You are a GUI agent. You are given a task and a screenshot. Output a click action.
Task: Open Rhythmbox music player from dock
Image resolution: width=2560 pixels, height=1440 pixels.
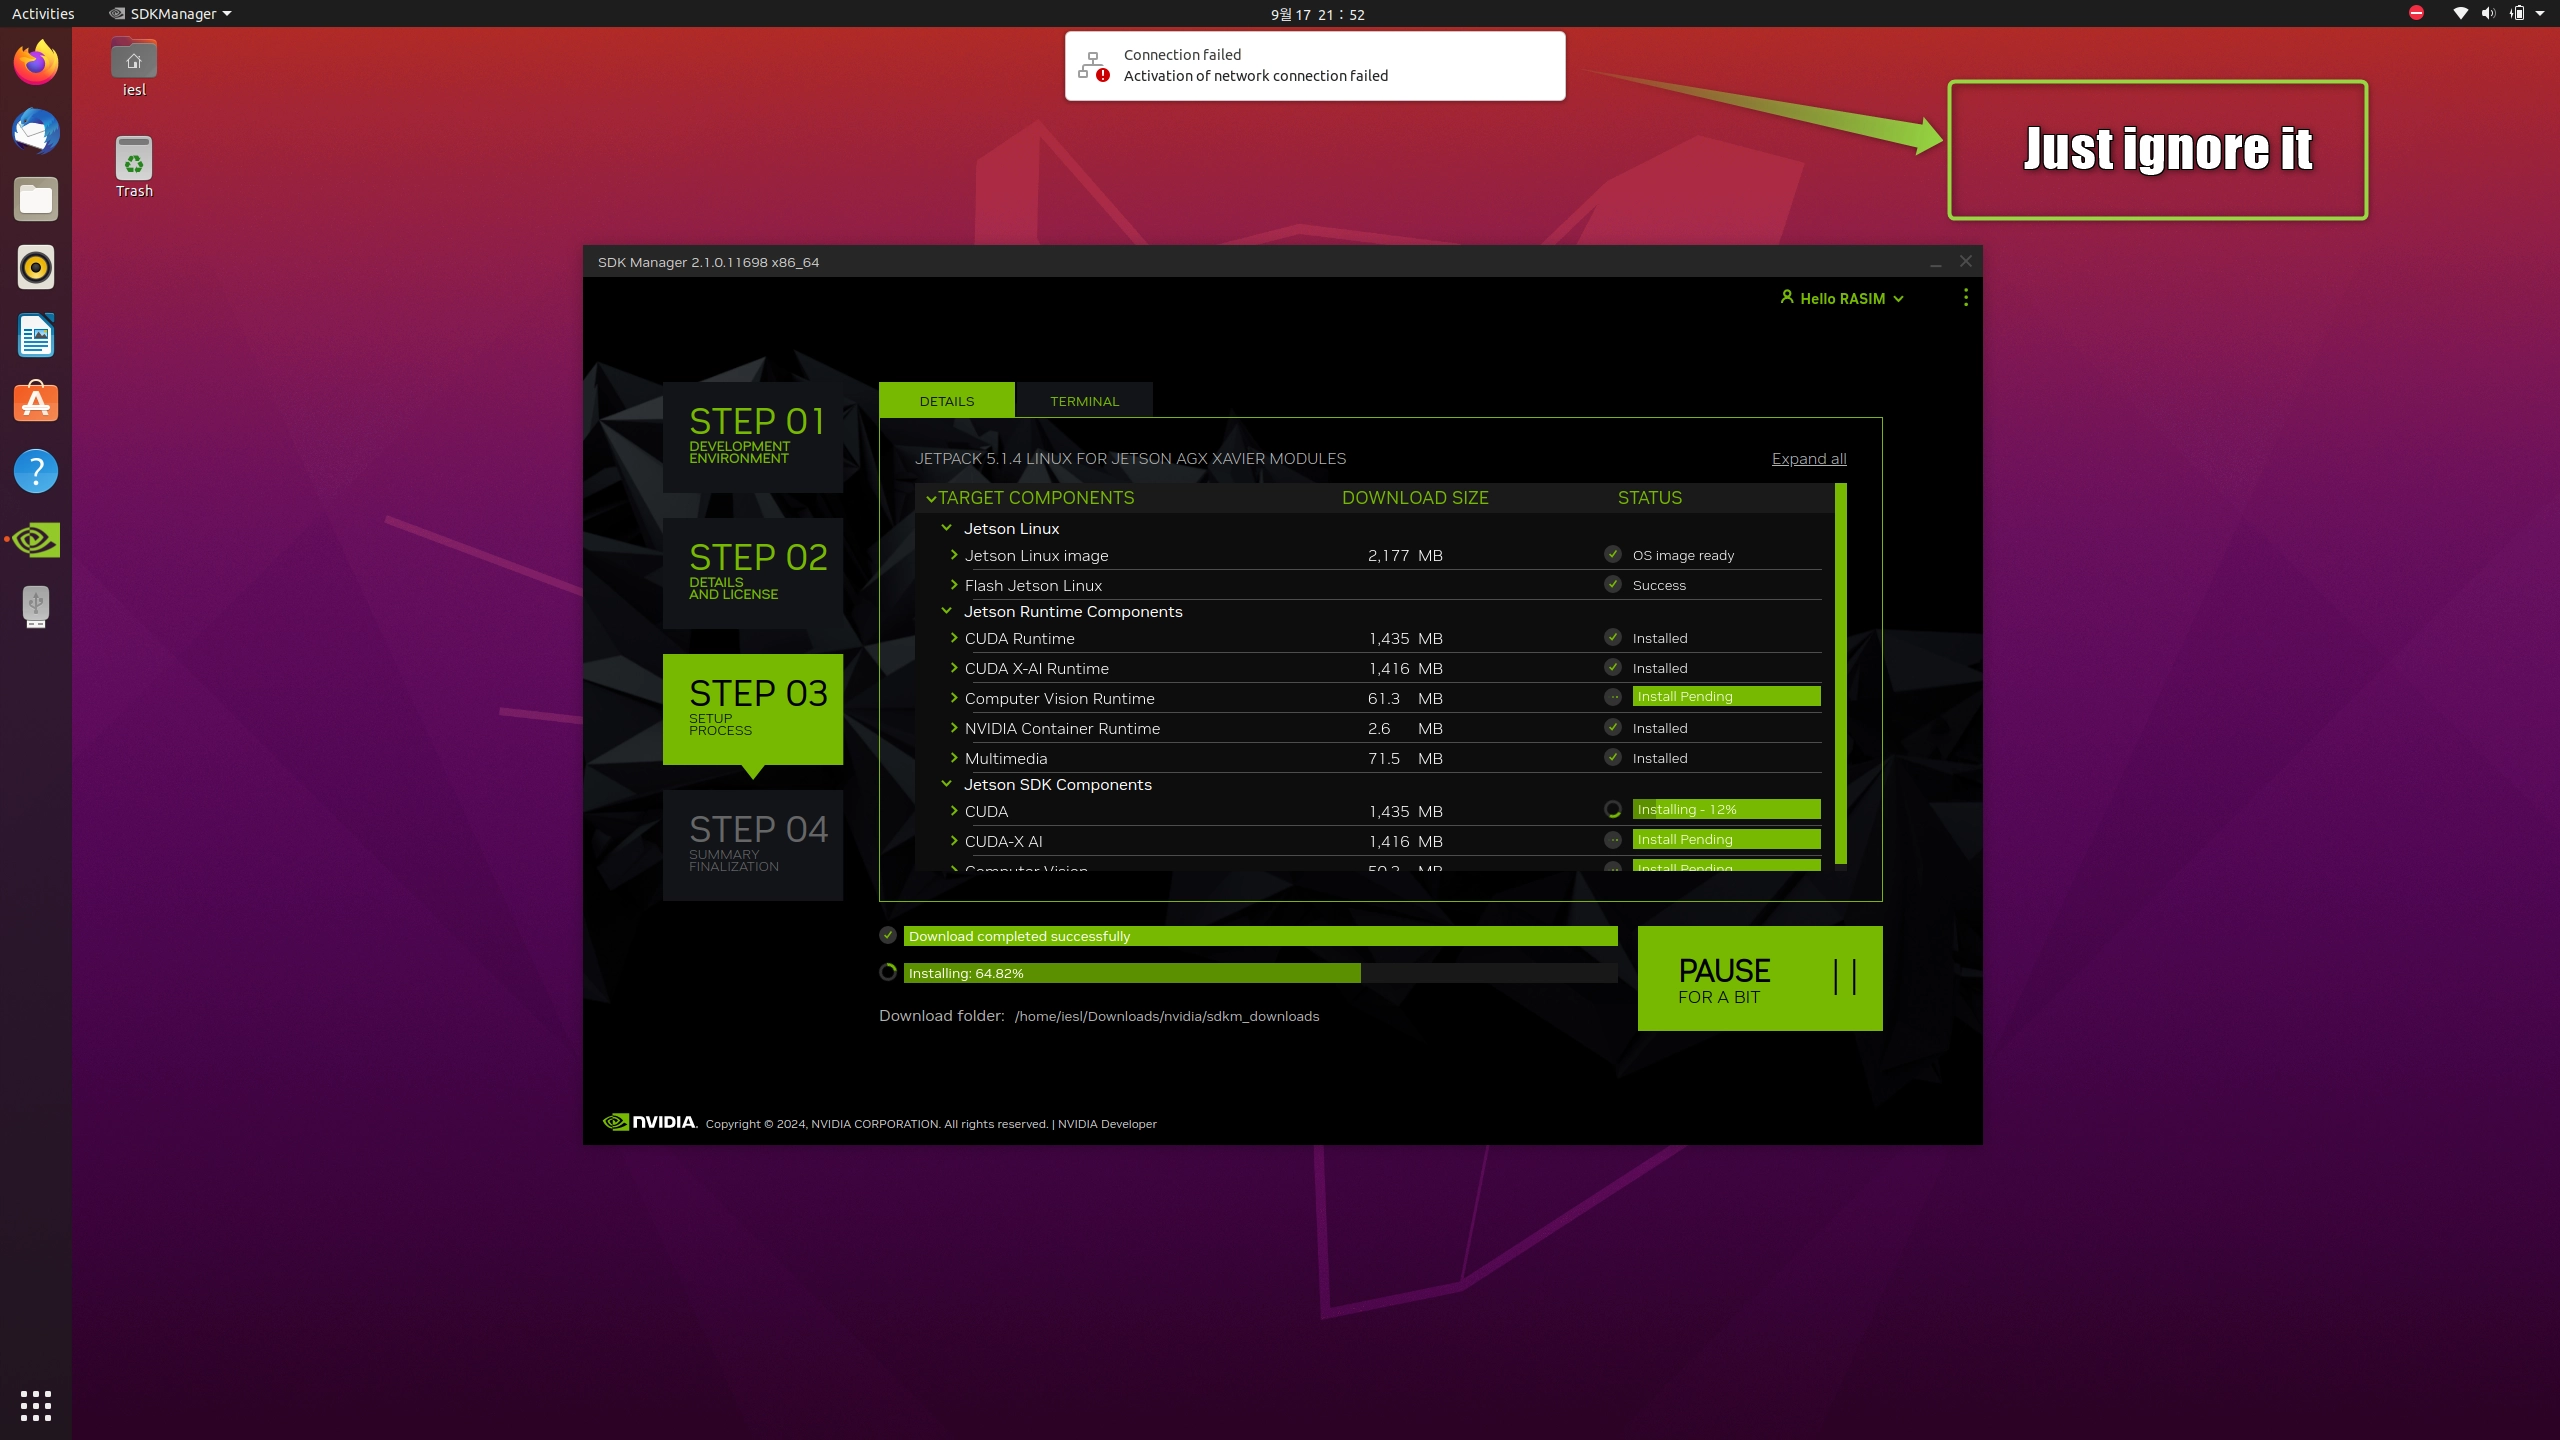36,268
